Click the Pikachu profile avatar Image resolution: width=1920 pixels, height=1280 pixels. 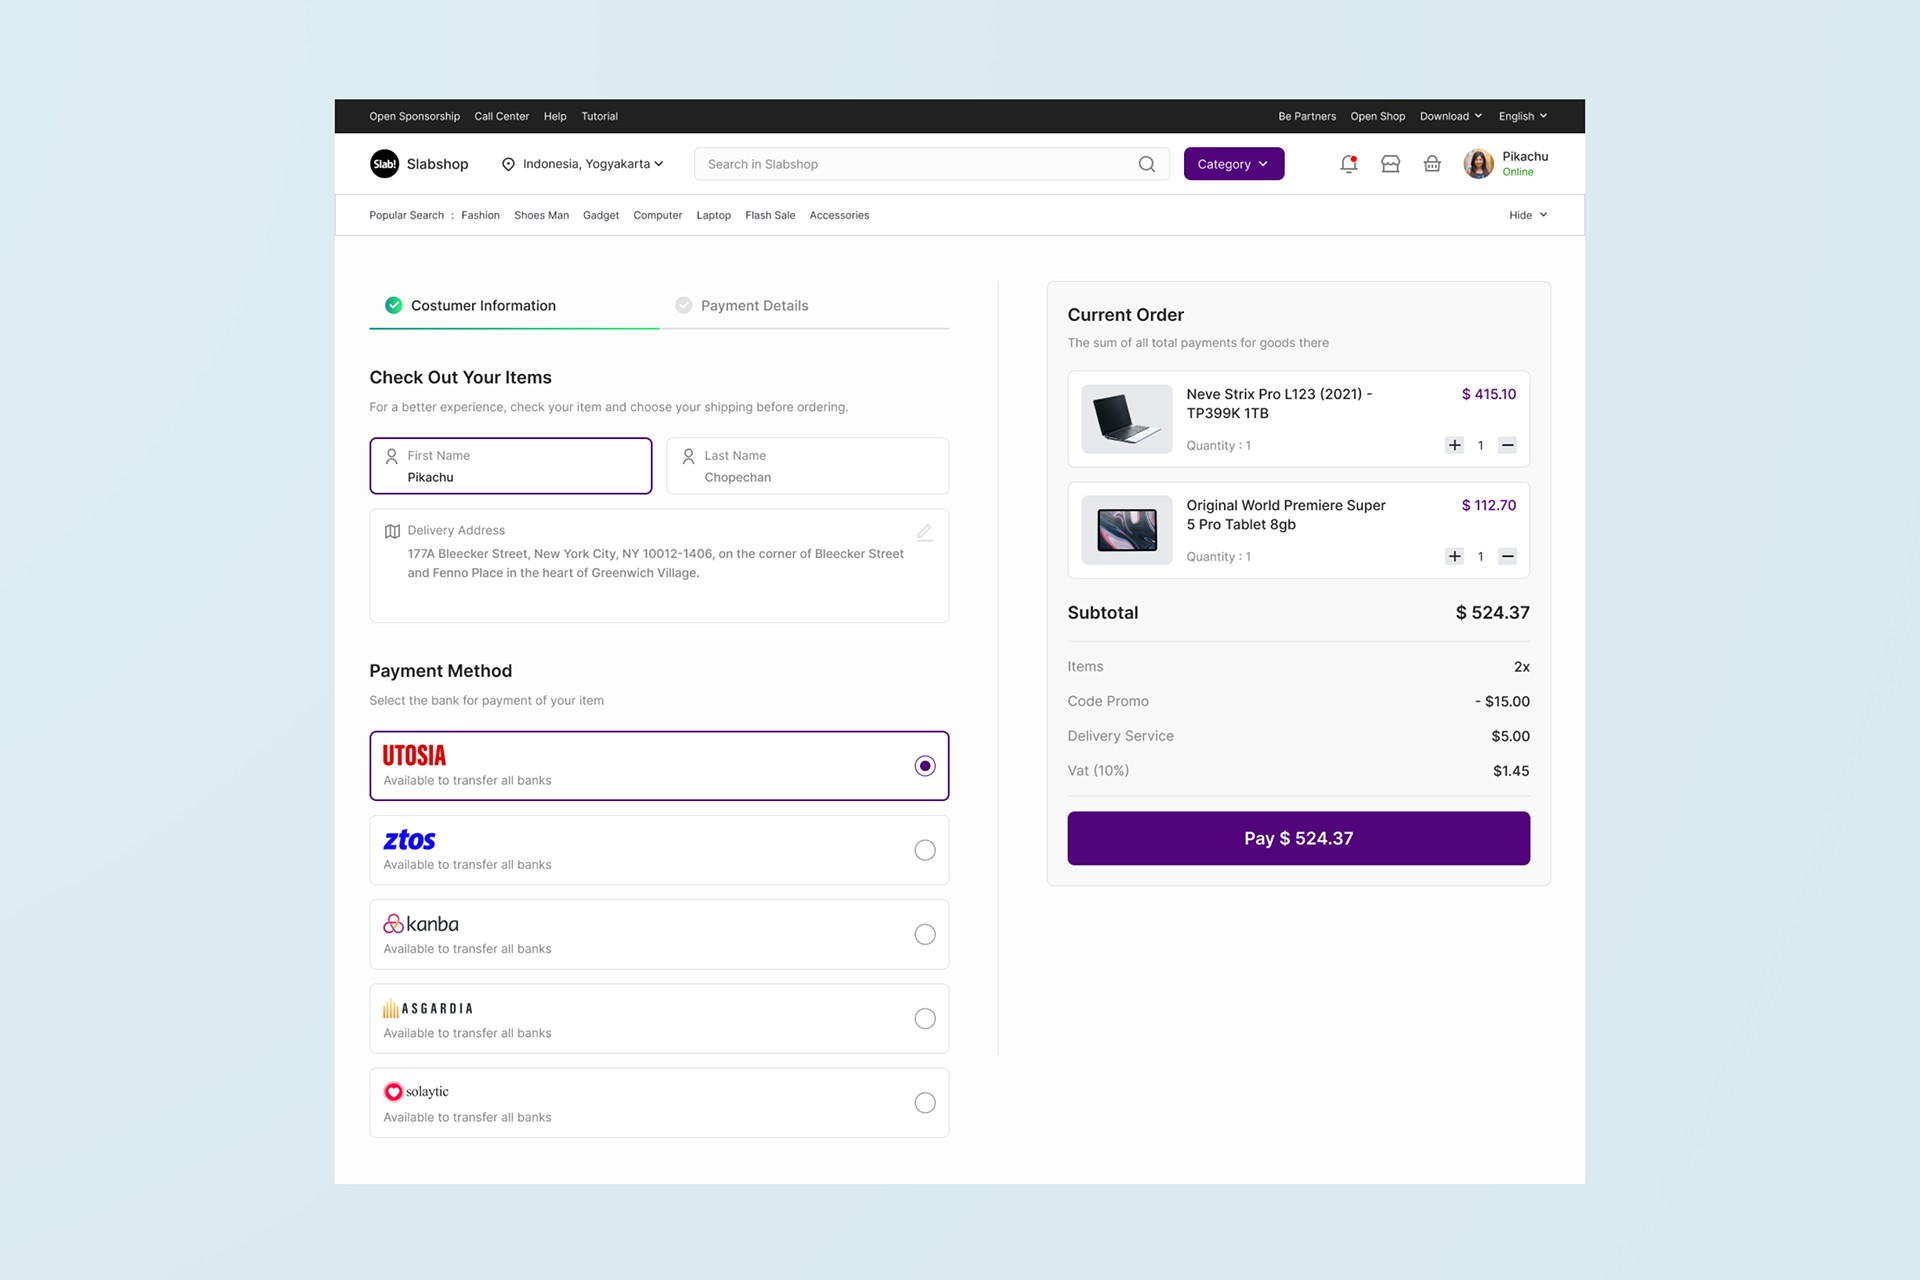1478,164
